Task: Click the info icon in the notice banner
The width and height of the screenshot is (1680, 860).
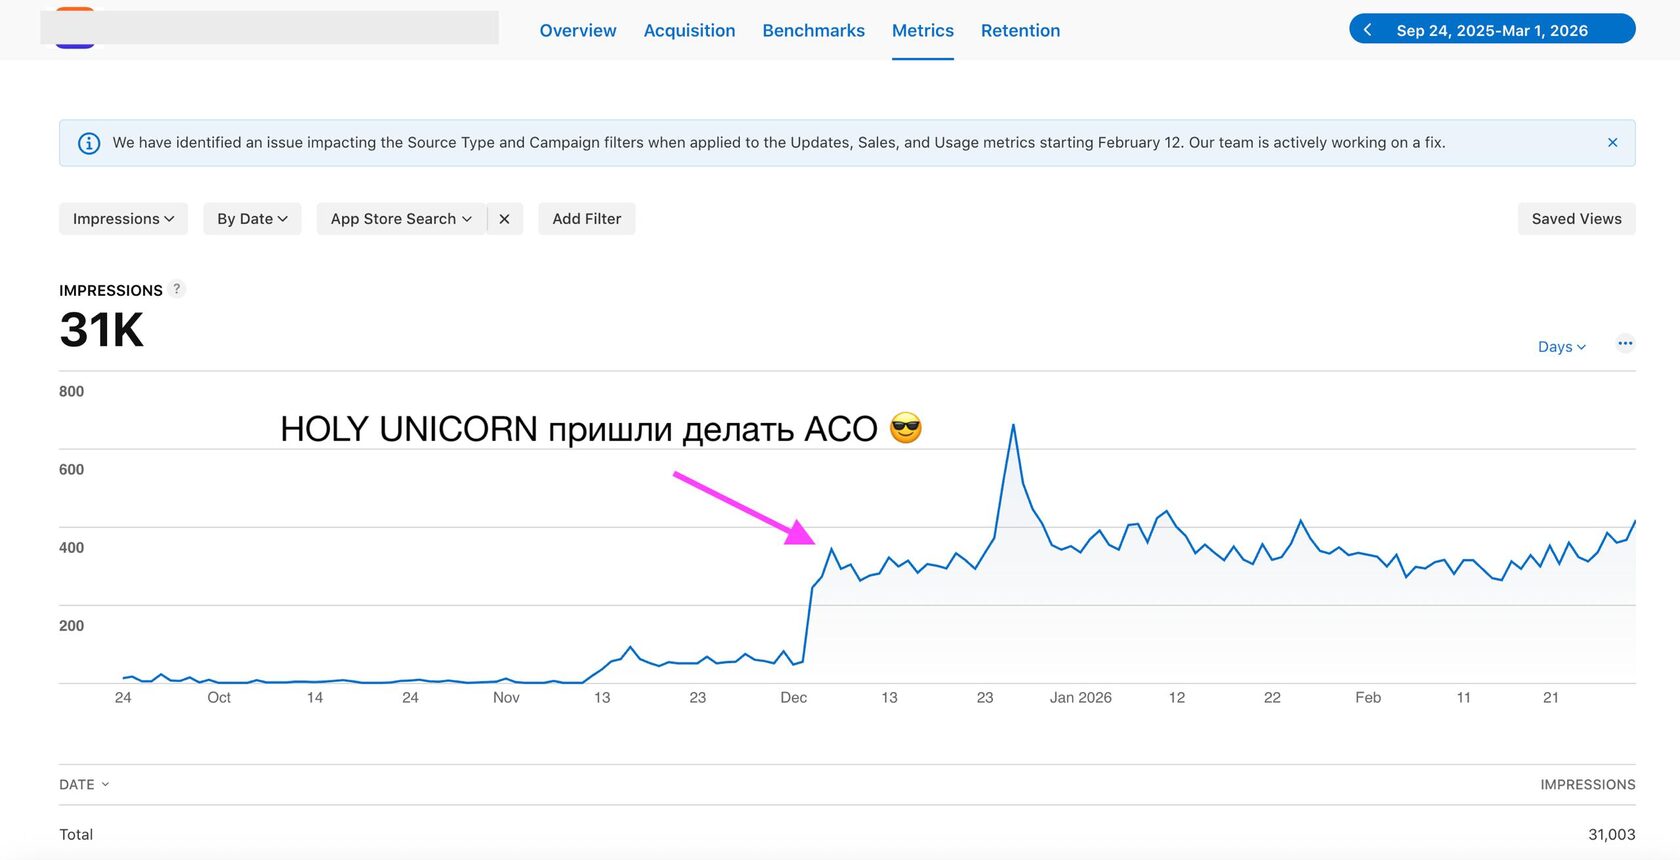Action: 89,143
